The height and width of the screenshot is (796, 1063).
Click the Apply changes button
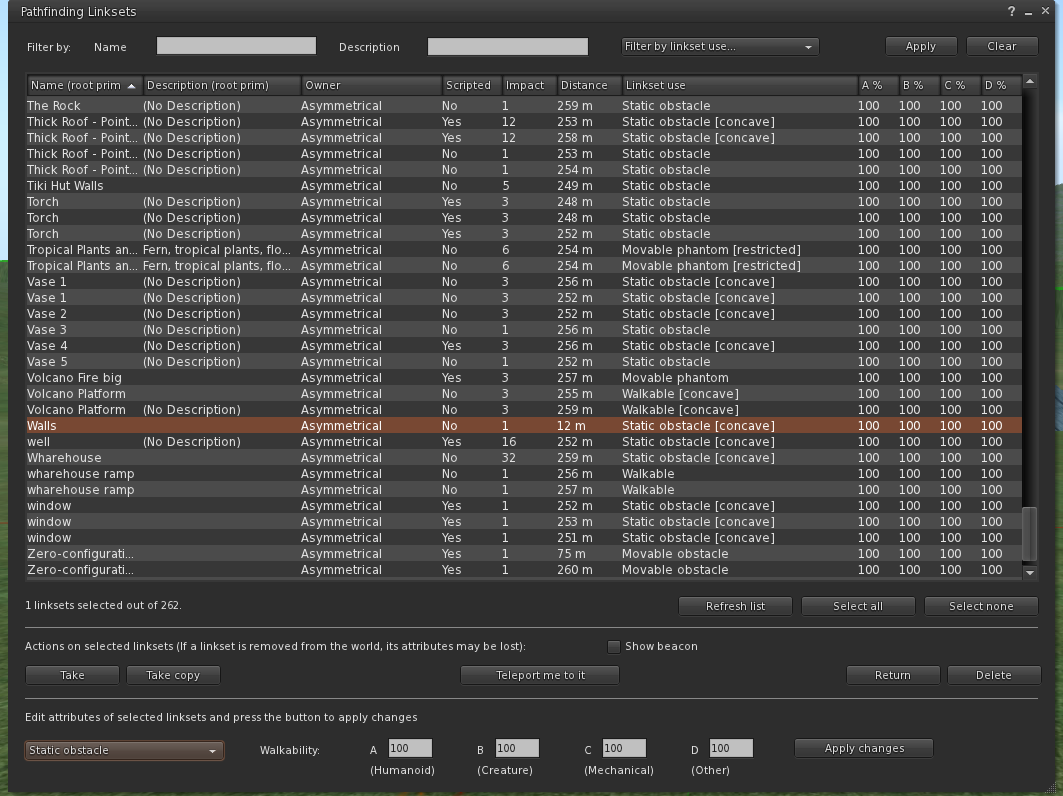pos(864,749)
